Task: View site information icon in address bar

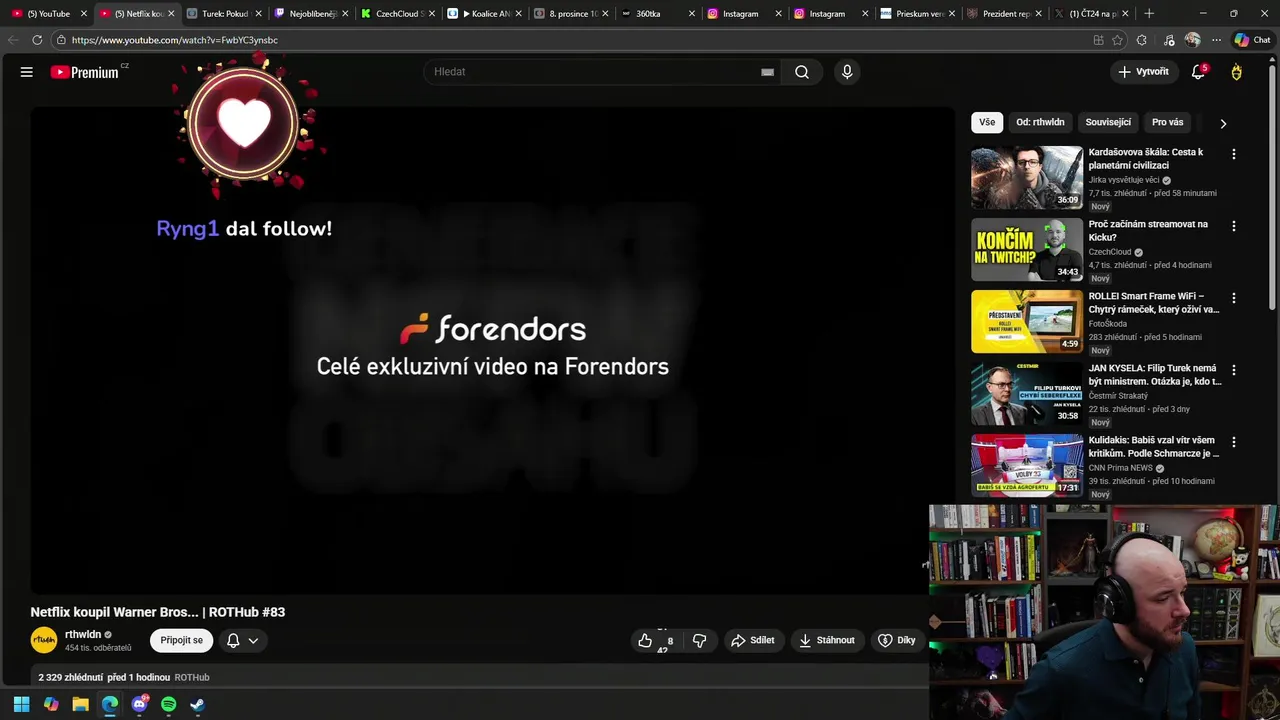Action: pyautogui.click(x=61, y=40)
